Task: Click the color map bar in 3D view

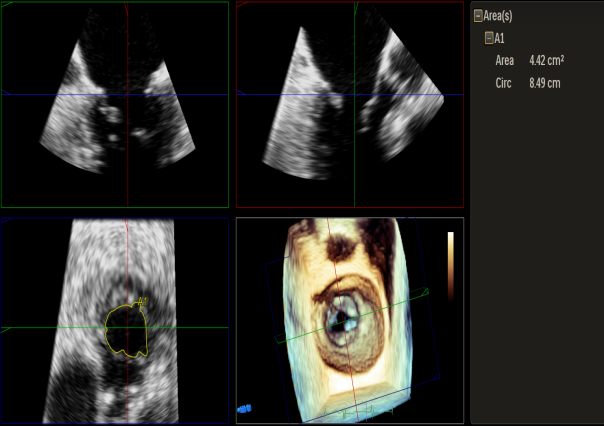Action: click(x=451, y=265)
